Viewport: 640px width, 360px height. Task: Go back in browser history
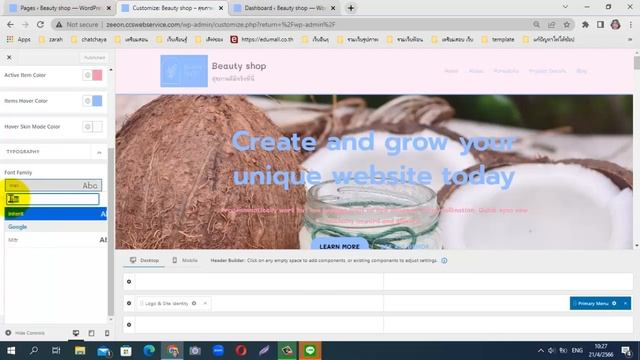[10, 24]
